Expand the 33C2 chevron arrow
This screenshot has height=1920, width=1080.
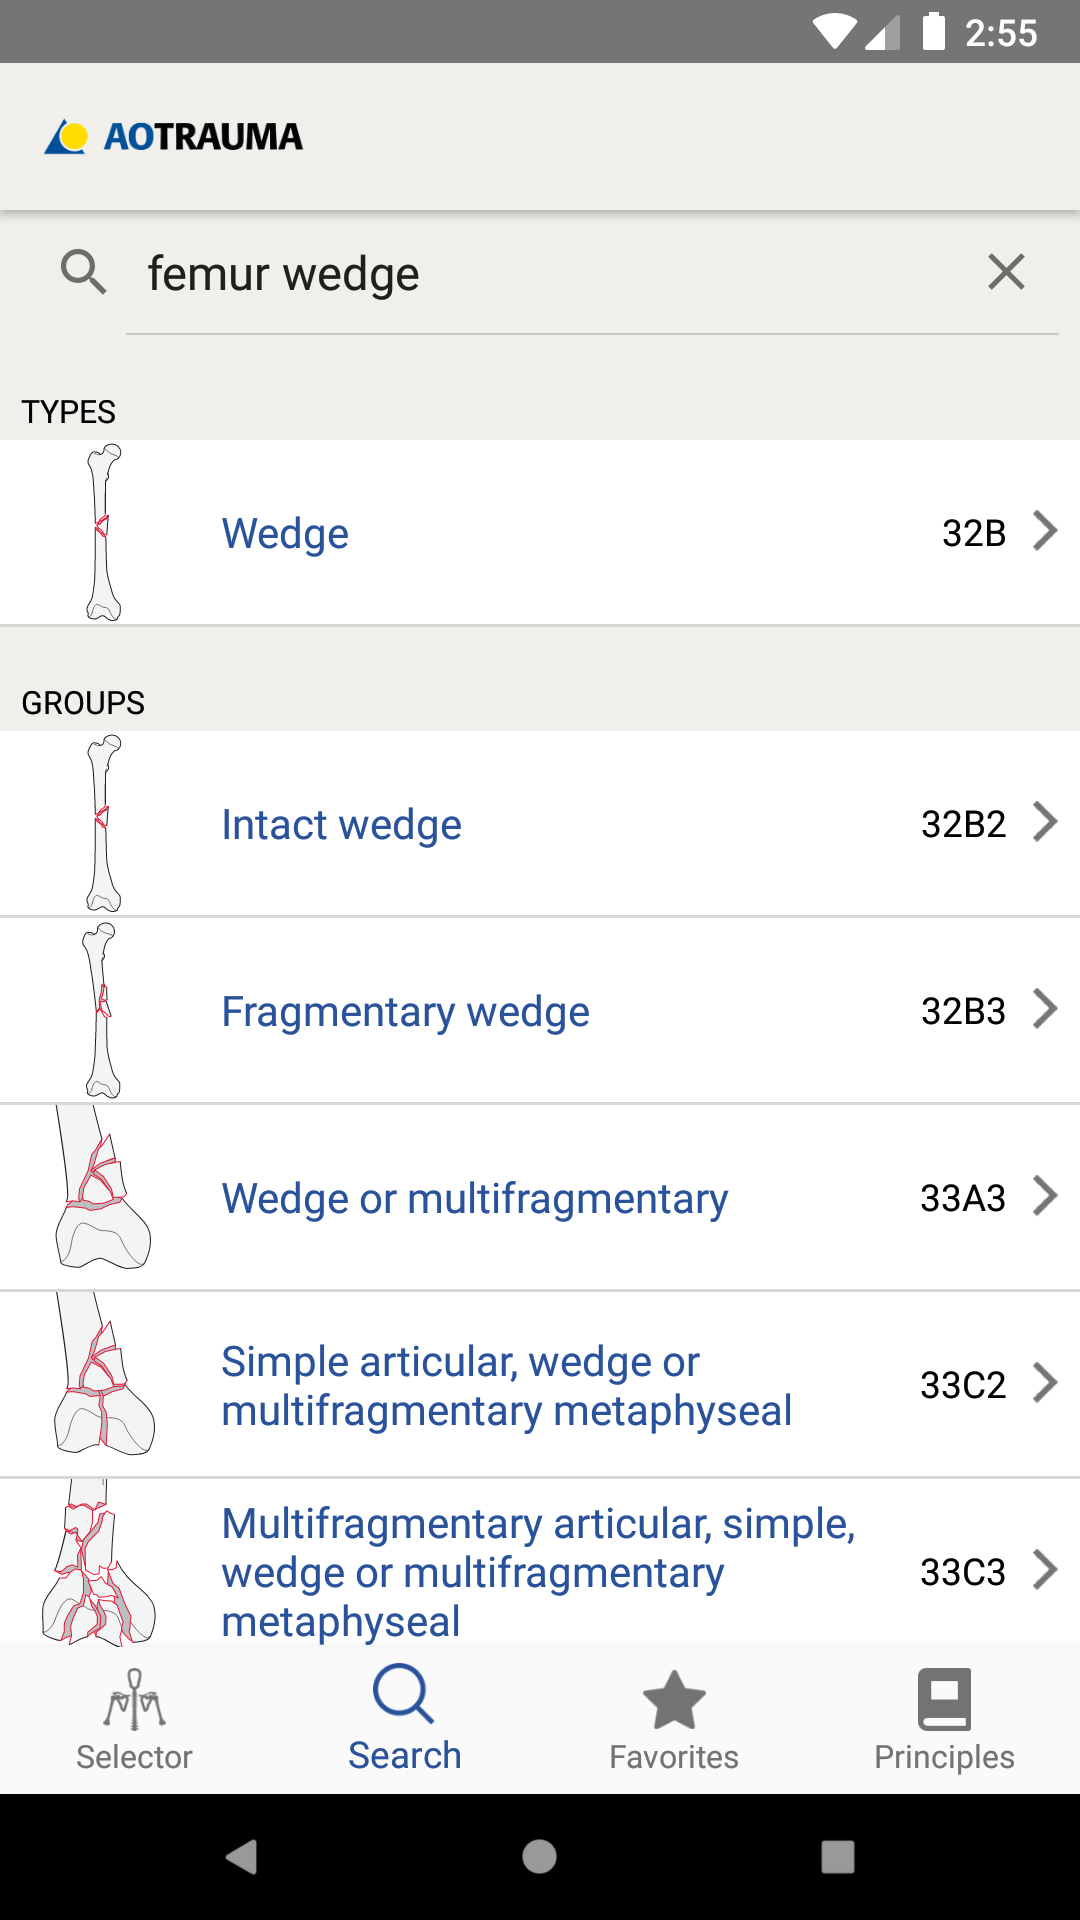pos(1045,1383)
